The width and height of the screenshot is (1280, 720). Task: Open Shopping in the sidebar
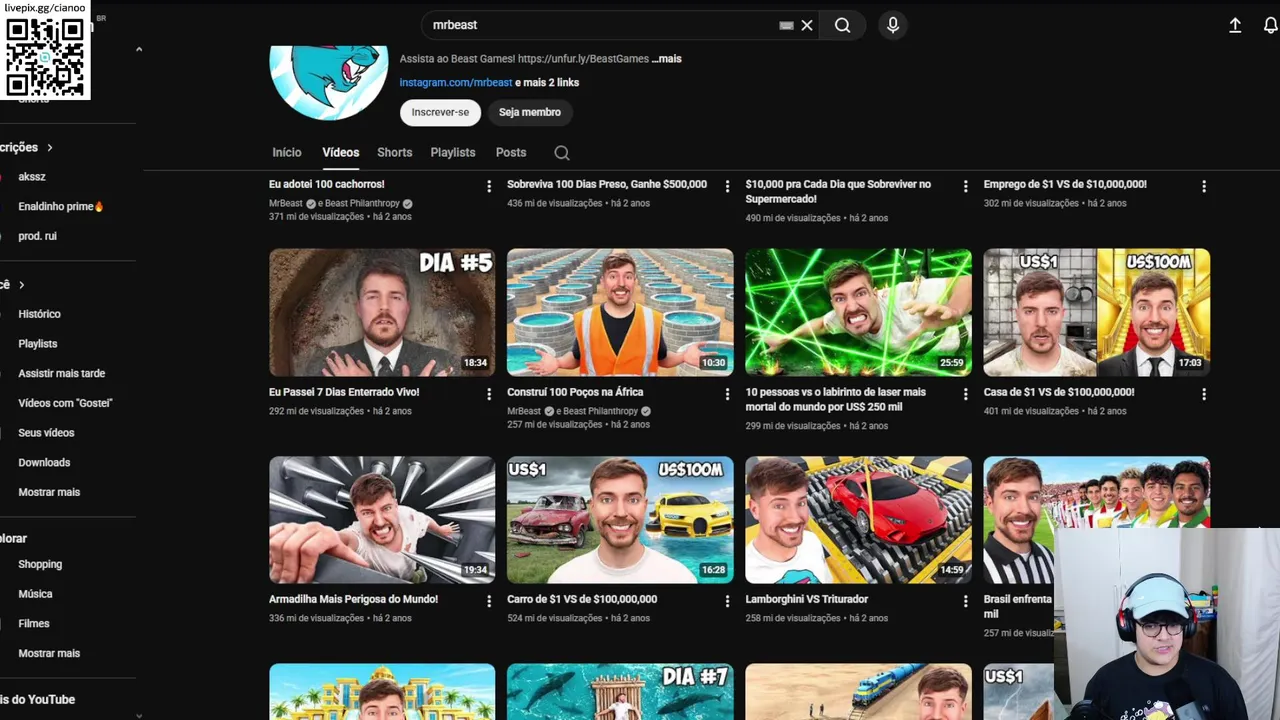coord(40,564)
